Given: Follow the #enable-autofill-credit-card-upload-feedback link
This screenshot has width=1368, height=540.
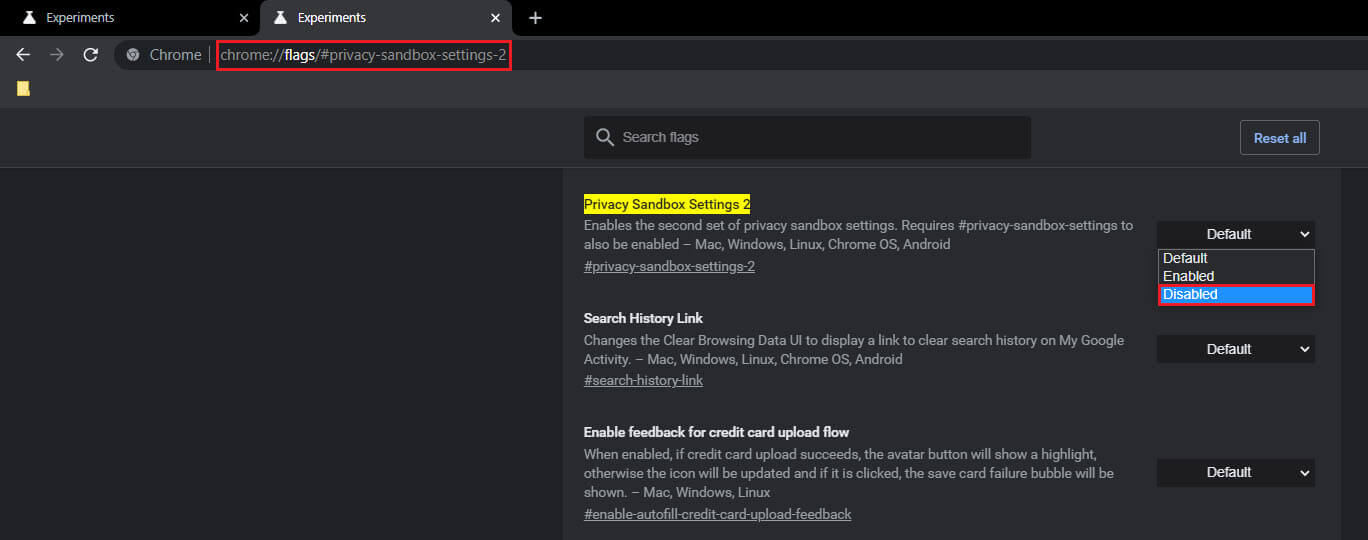Looking at the screenshot, I should [x=717, y=514].
